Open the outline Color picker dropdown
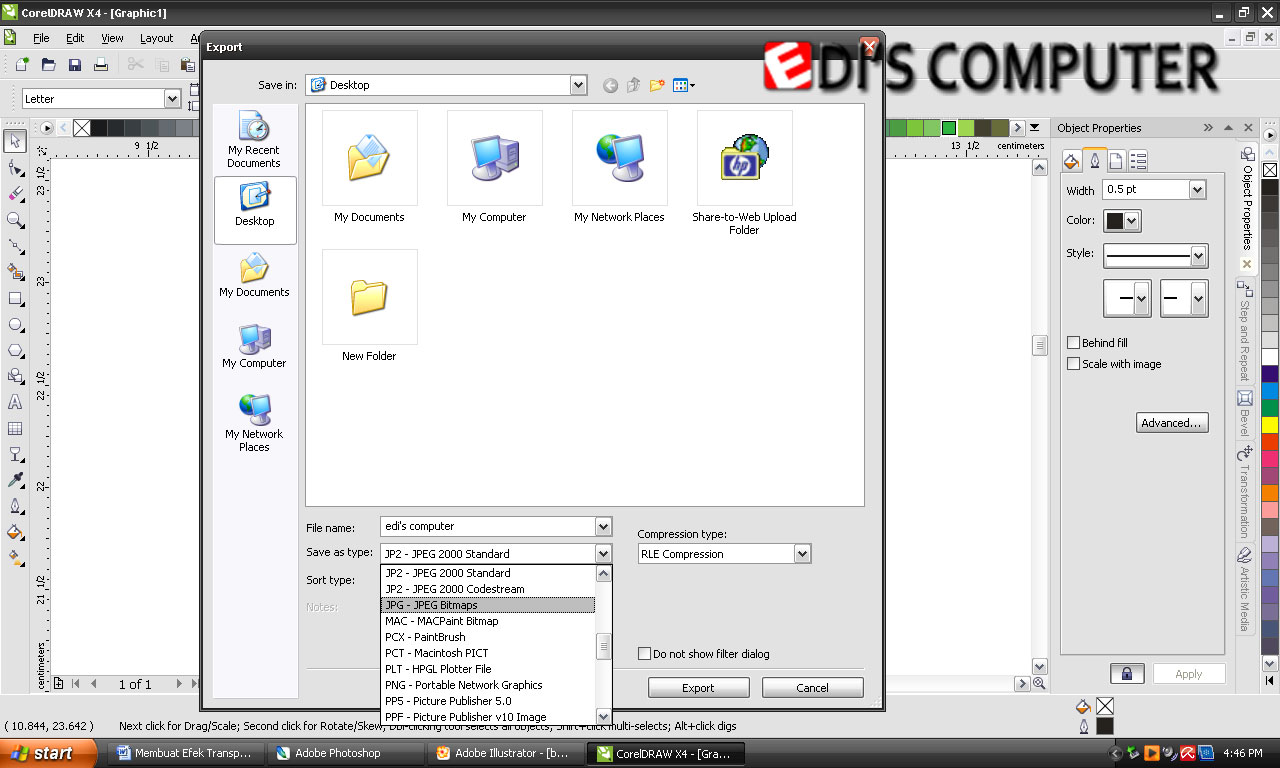Viewport: 1280px width, 768px height. (x=1132, y=221)
